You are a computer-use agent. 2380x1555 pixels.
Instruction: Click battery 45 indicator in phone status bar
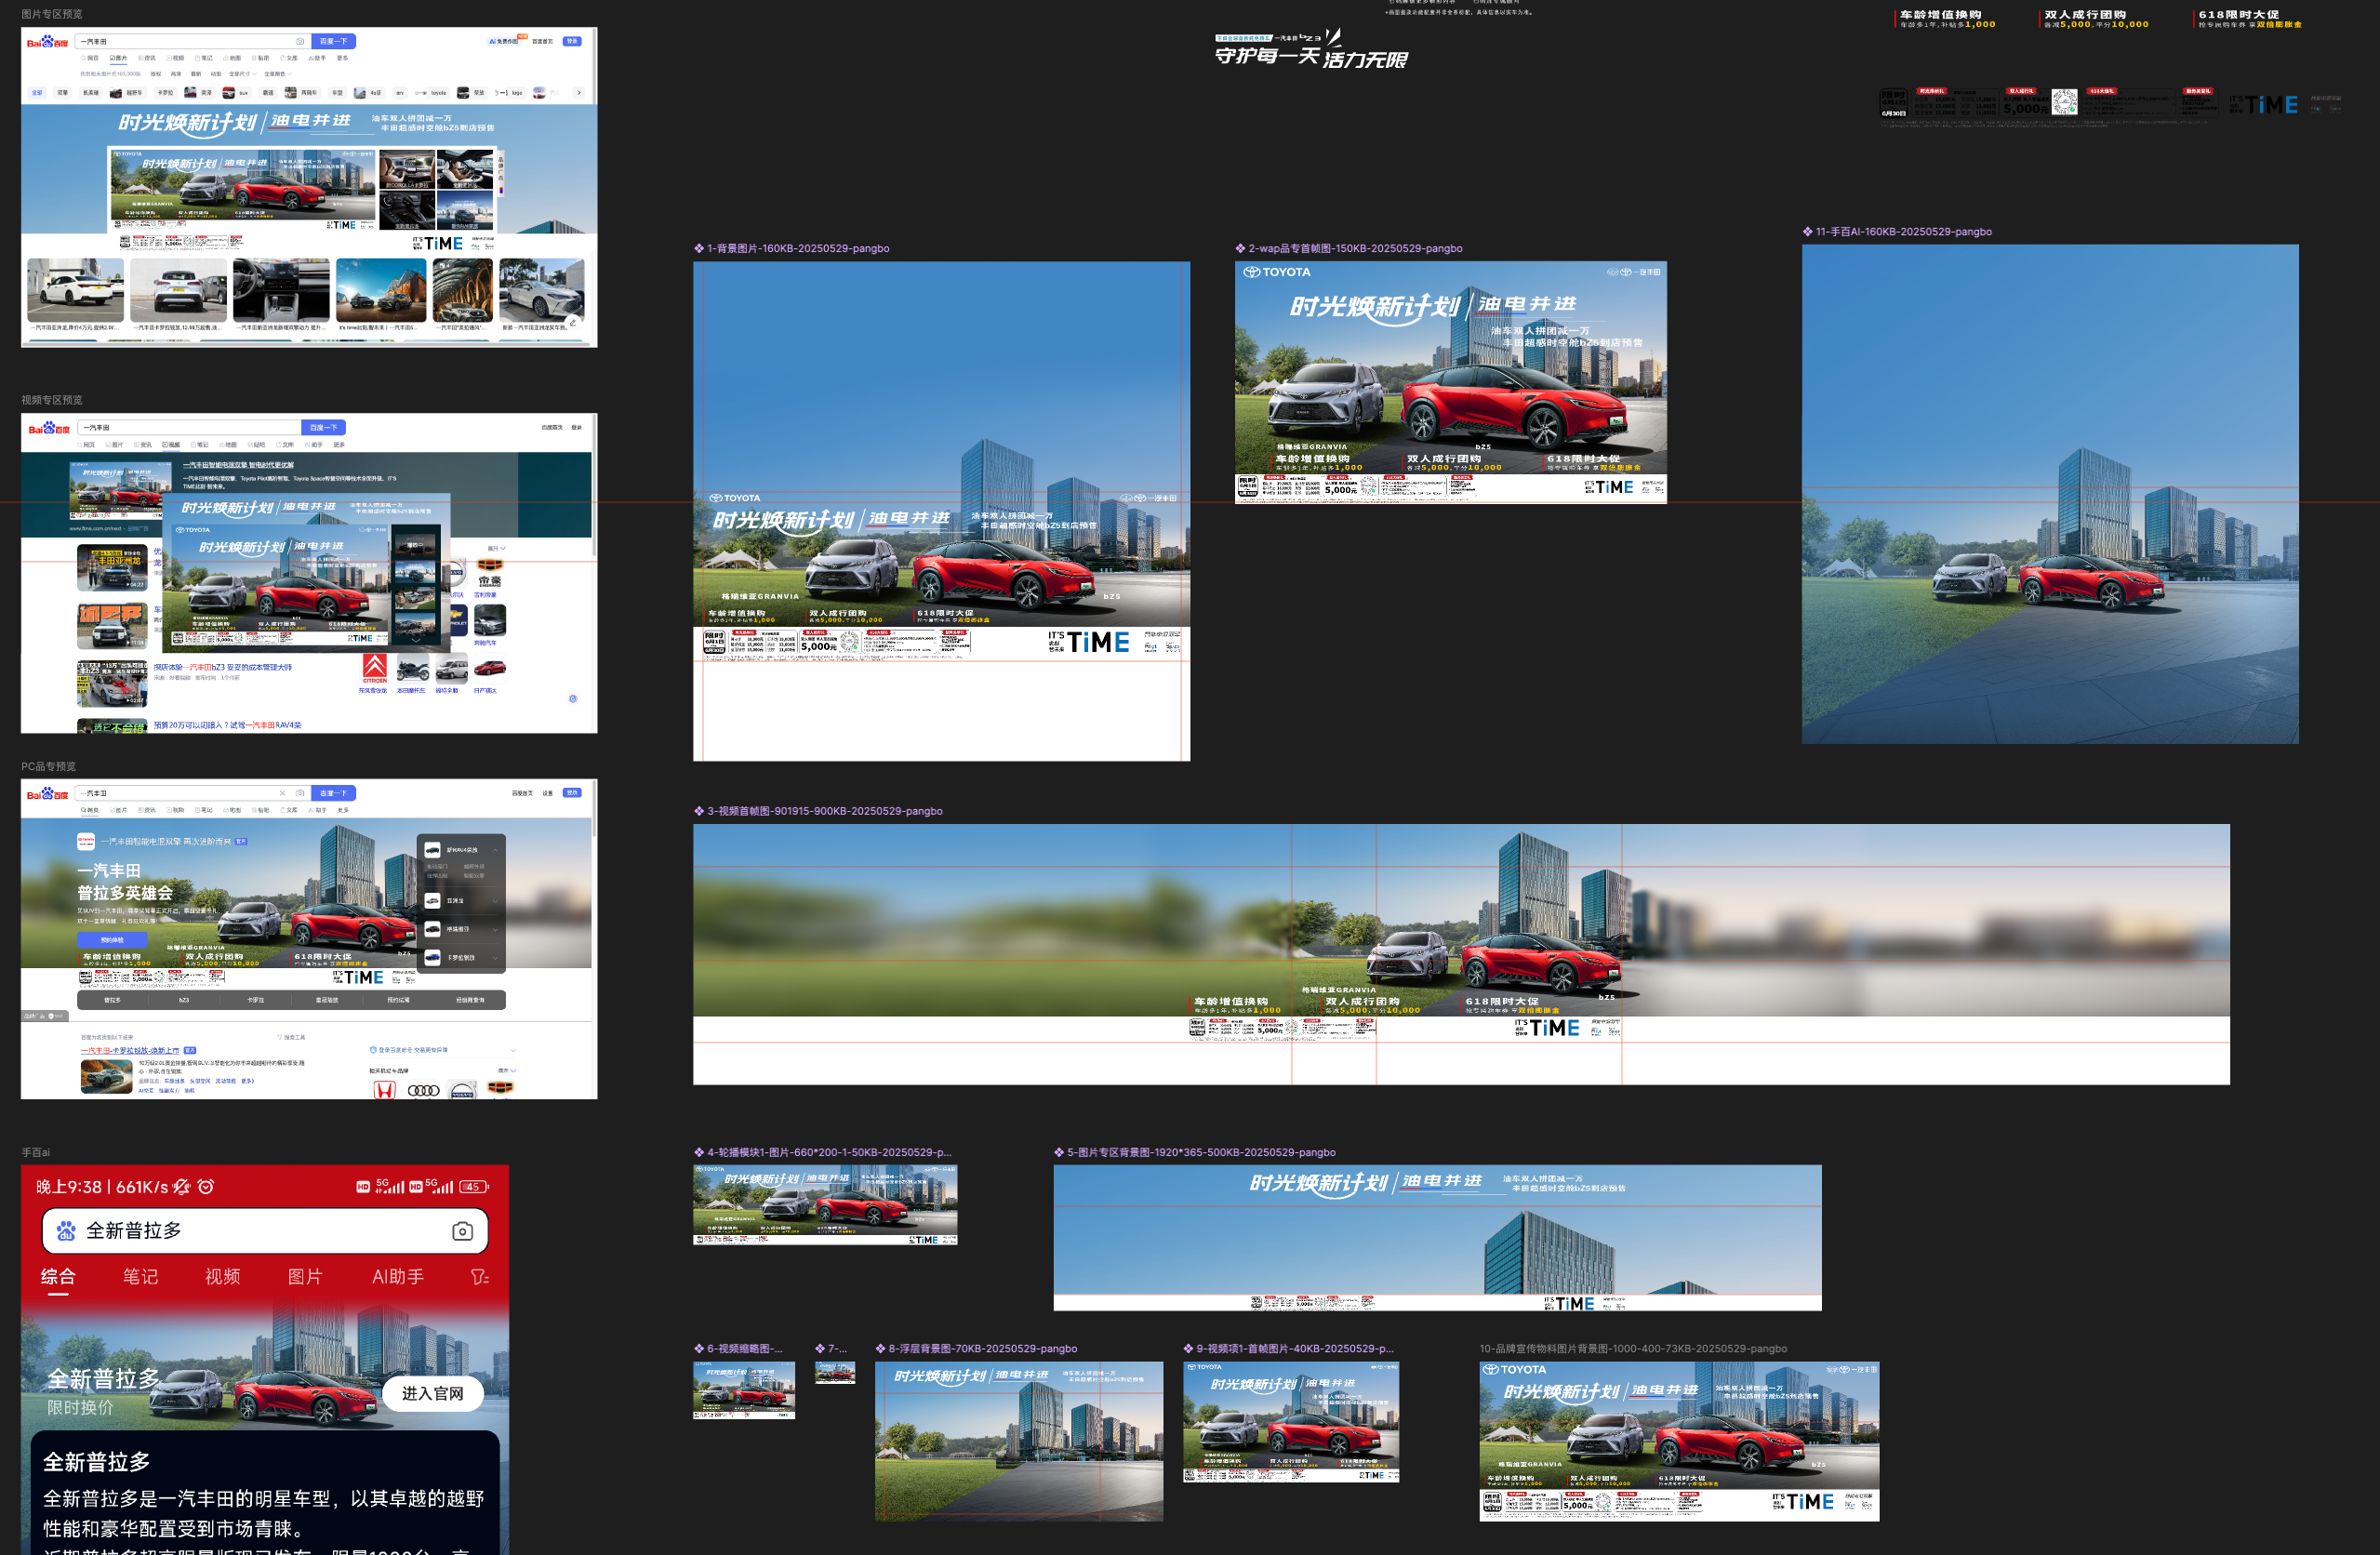click(x=474, y=1187)
